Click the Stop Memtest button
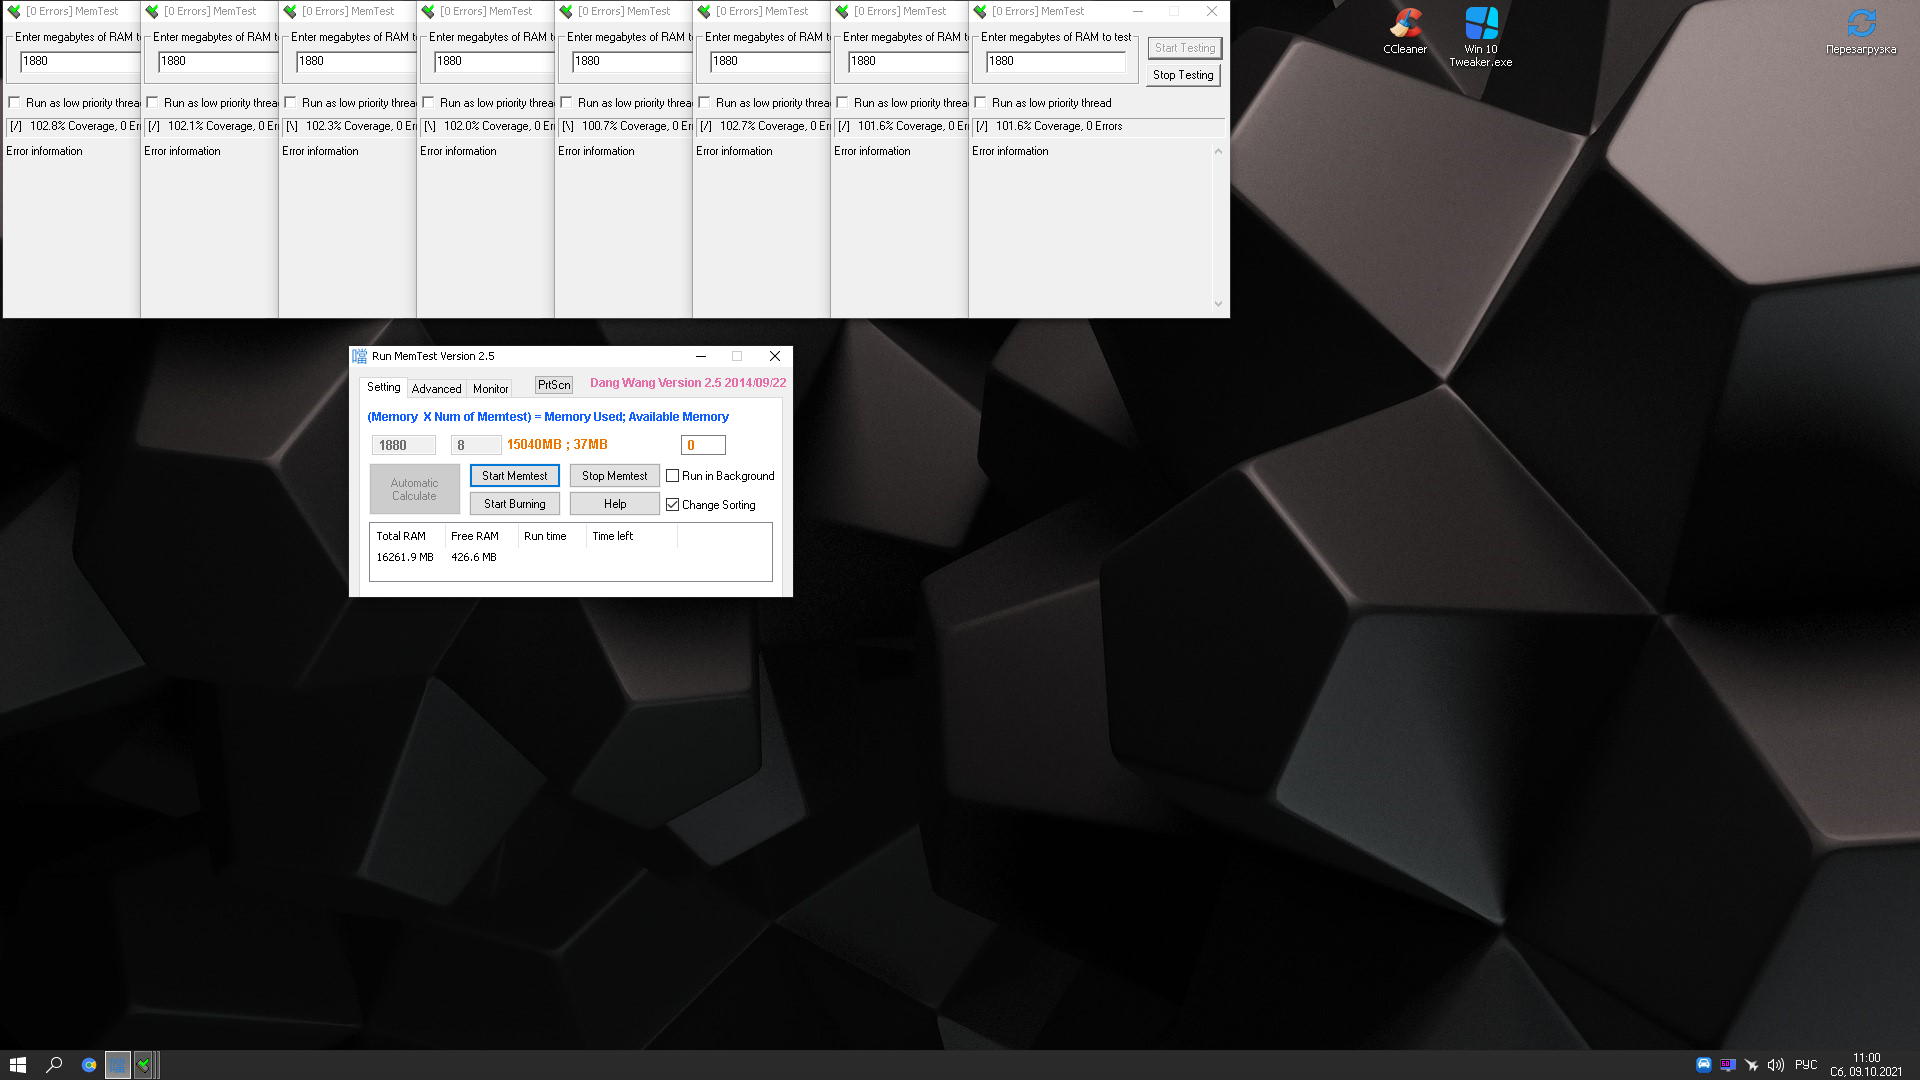 pyautogui.click(x=614, y=476)
